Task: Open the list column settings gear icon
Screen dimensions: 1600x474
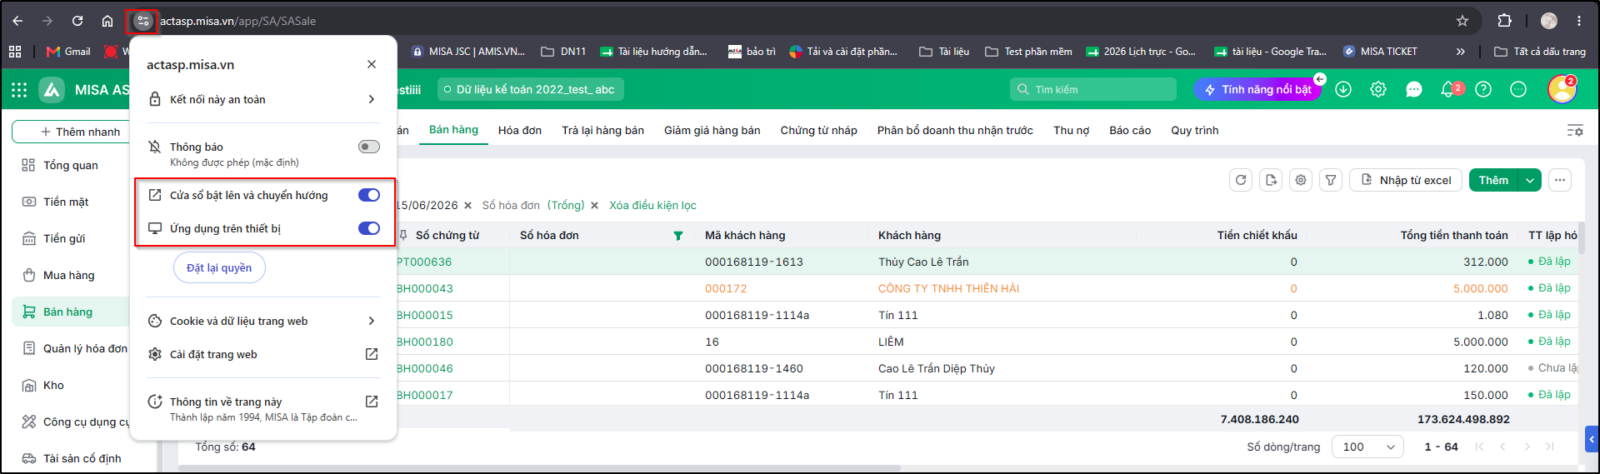Action: (x=1301, y=180)
